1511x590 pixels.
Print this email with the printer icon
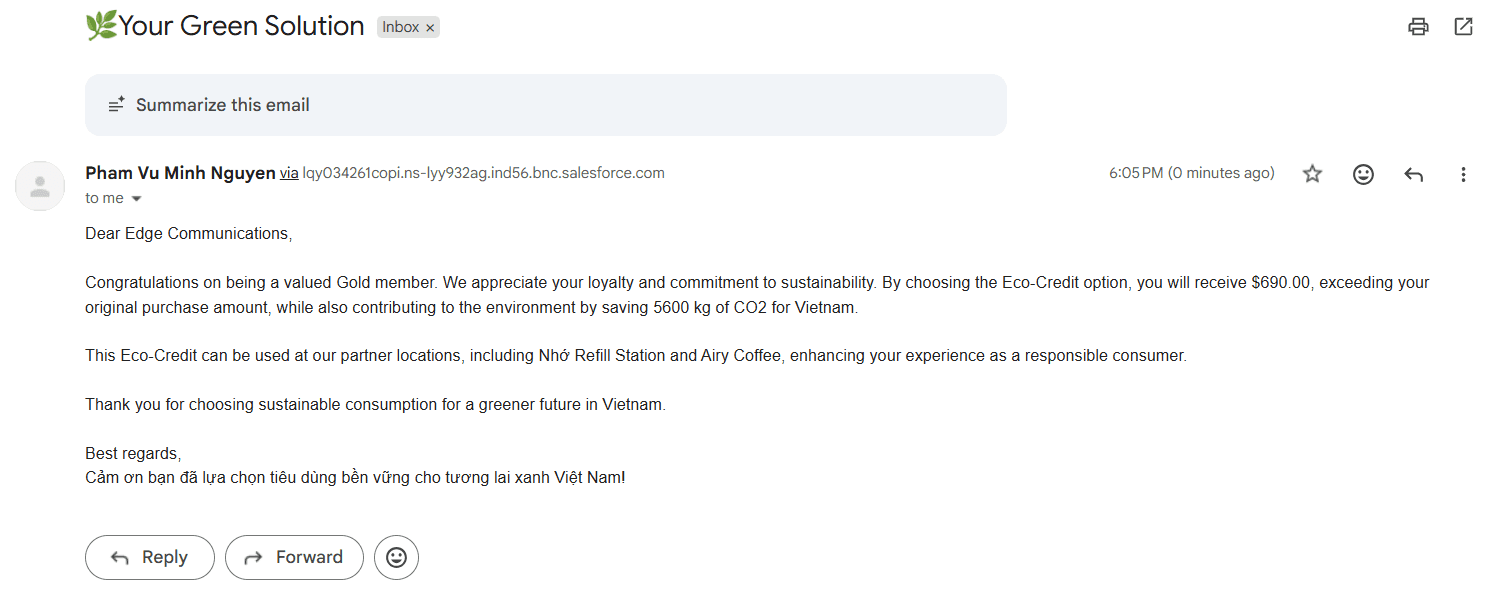tap(1418, 27)
